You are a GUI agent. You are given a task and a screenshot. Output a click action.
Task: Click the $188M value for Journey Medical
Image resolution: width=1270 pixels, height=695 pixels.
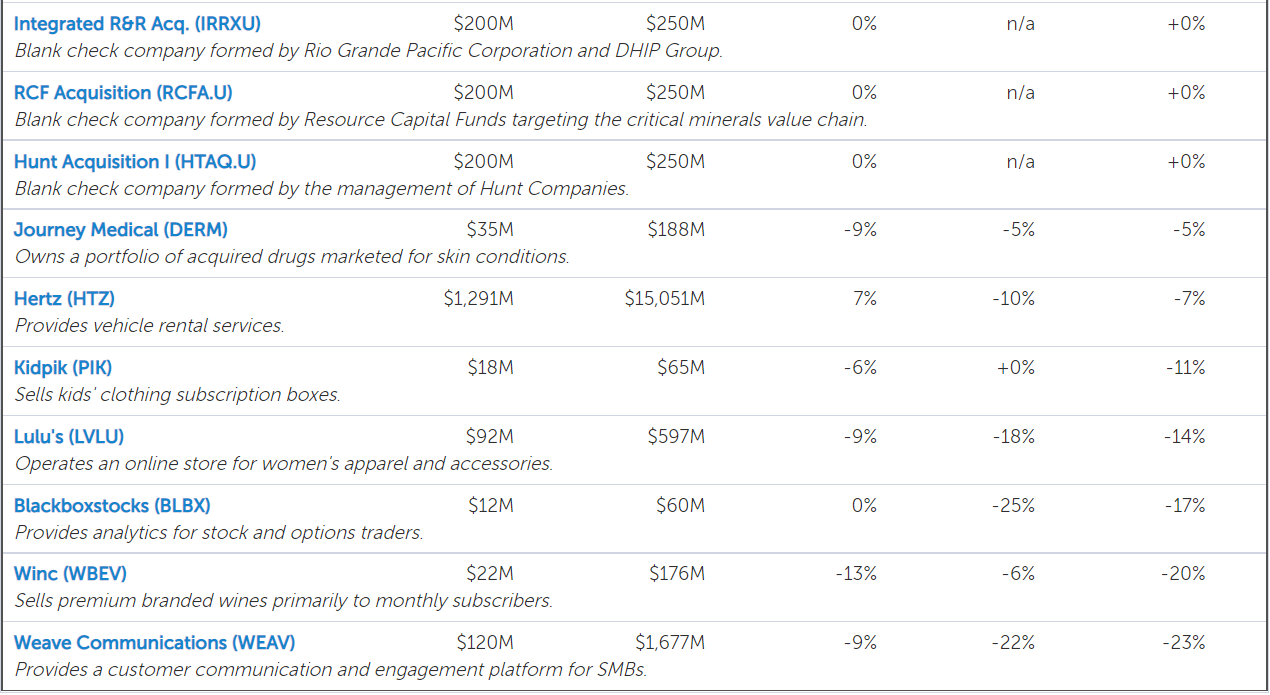(x=676, y=230)
